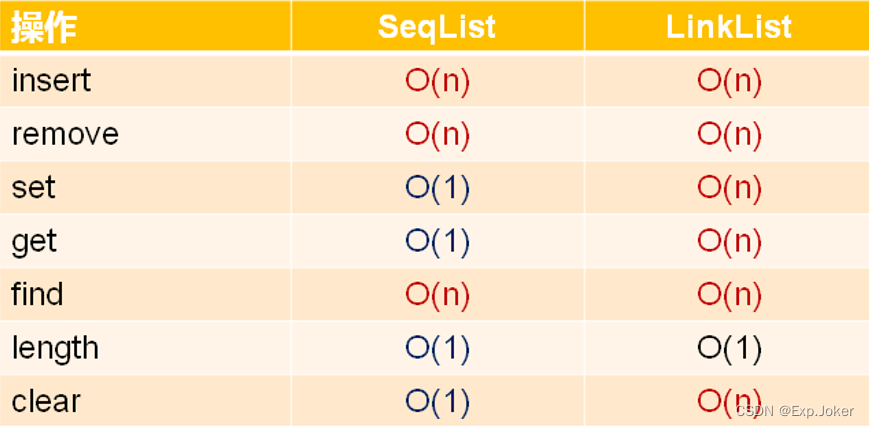Viewport: 869px width, 428px height.
Task: Click SeqList get complexity O(1)
Action: 437,241
